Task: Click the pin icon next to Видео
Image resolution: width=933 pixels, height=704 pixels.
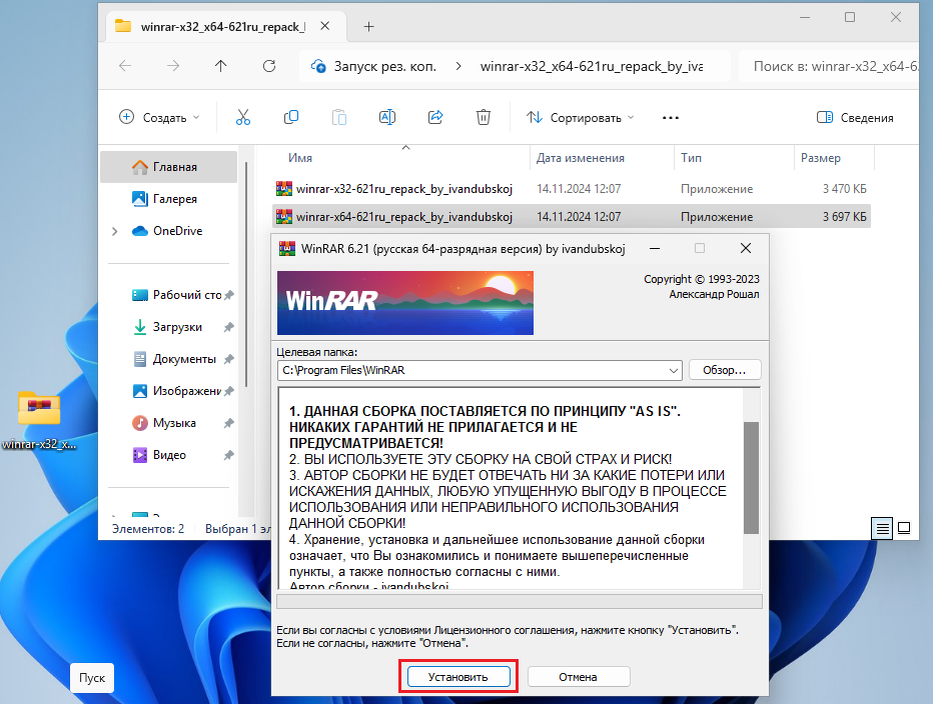Action: click(x=229, y=455)
